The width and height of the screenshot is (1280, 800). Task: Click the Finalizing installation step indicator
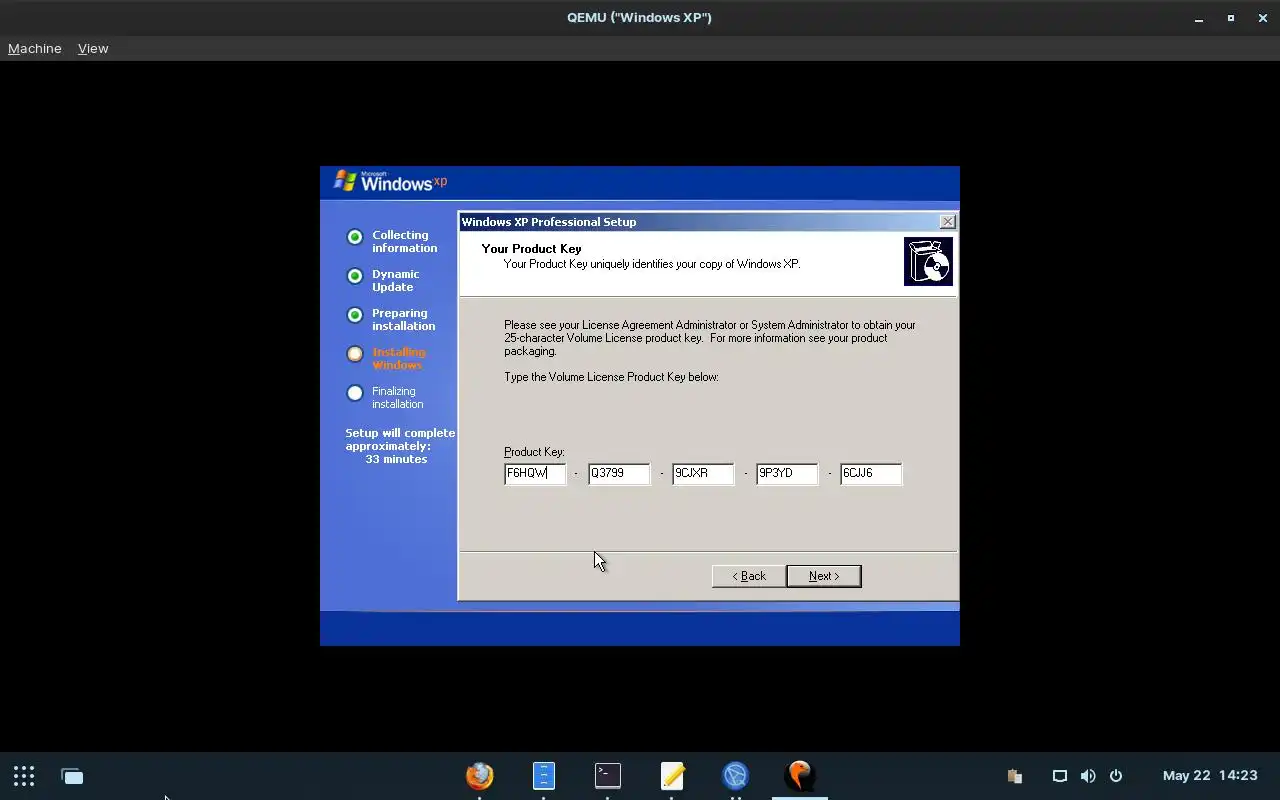tap(354, 393)
